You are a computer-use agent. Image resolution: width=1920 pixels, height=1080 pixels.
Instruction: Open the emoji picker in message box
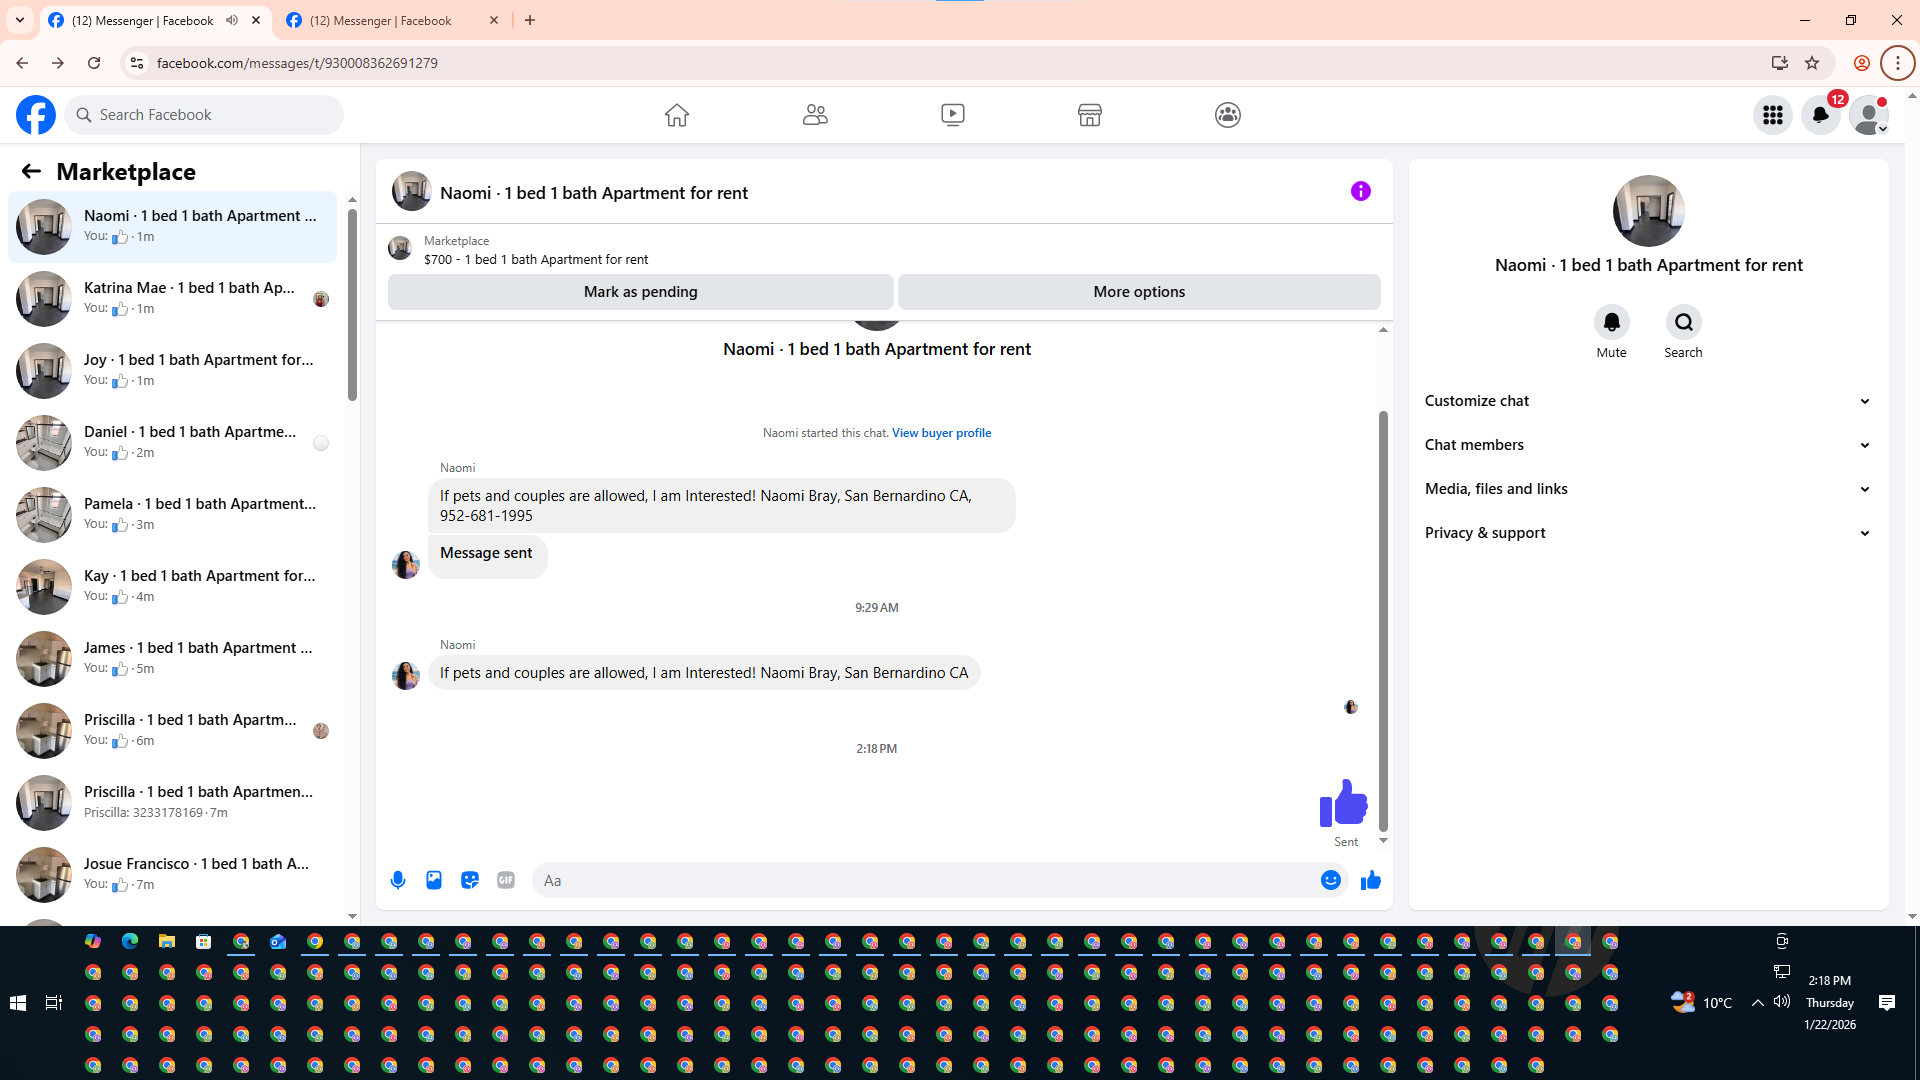pos(1331,880)
